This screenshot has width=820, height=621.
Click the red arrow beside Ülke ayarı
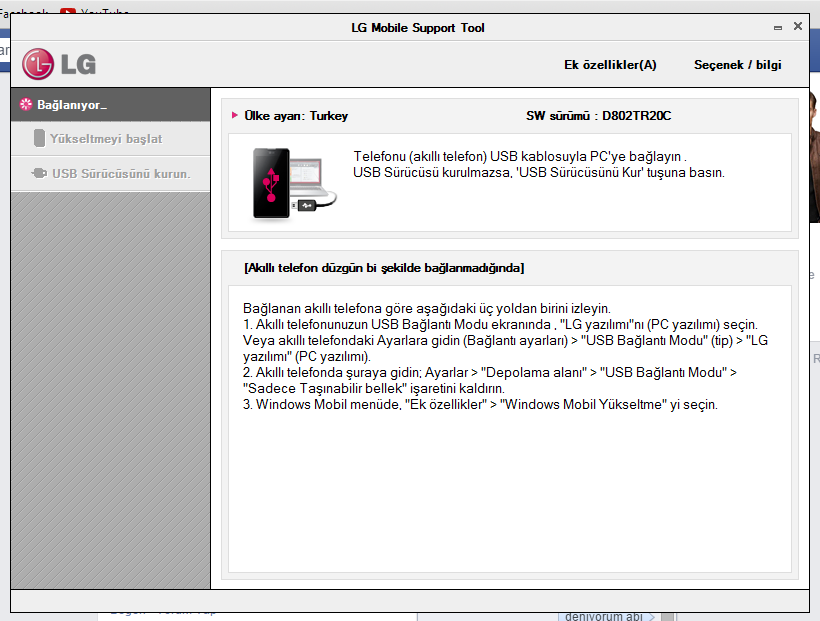click(x=235, y=115)
